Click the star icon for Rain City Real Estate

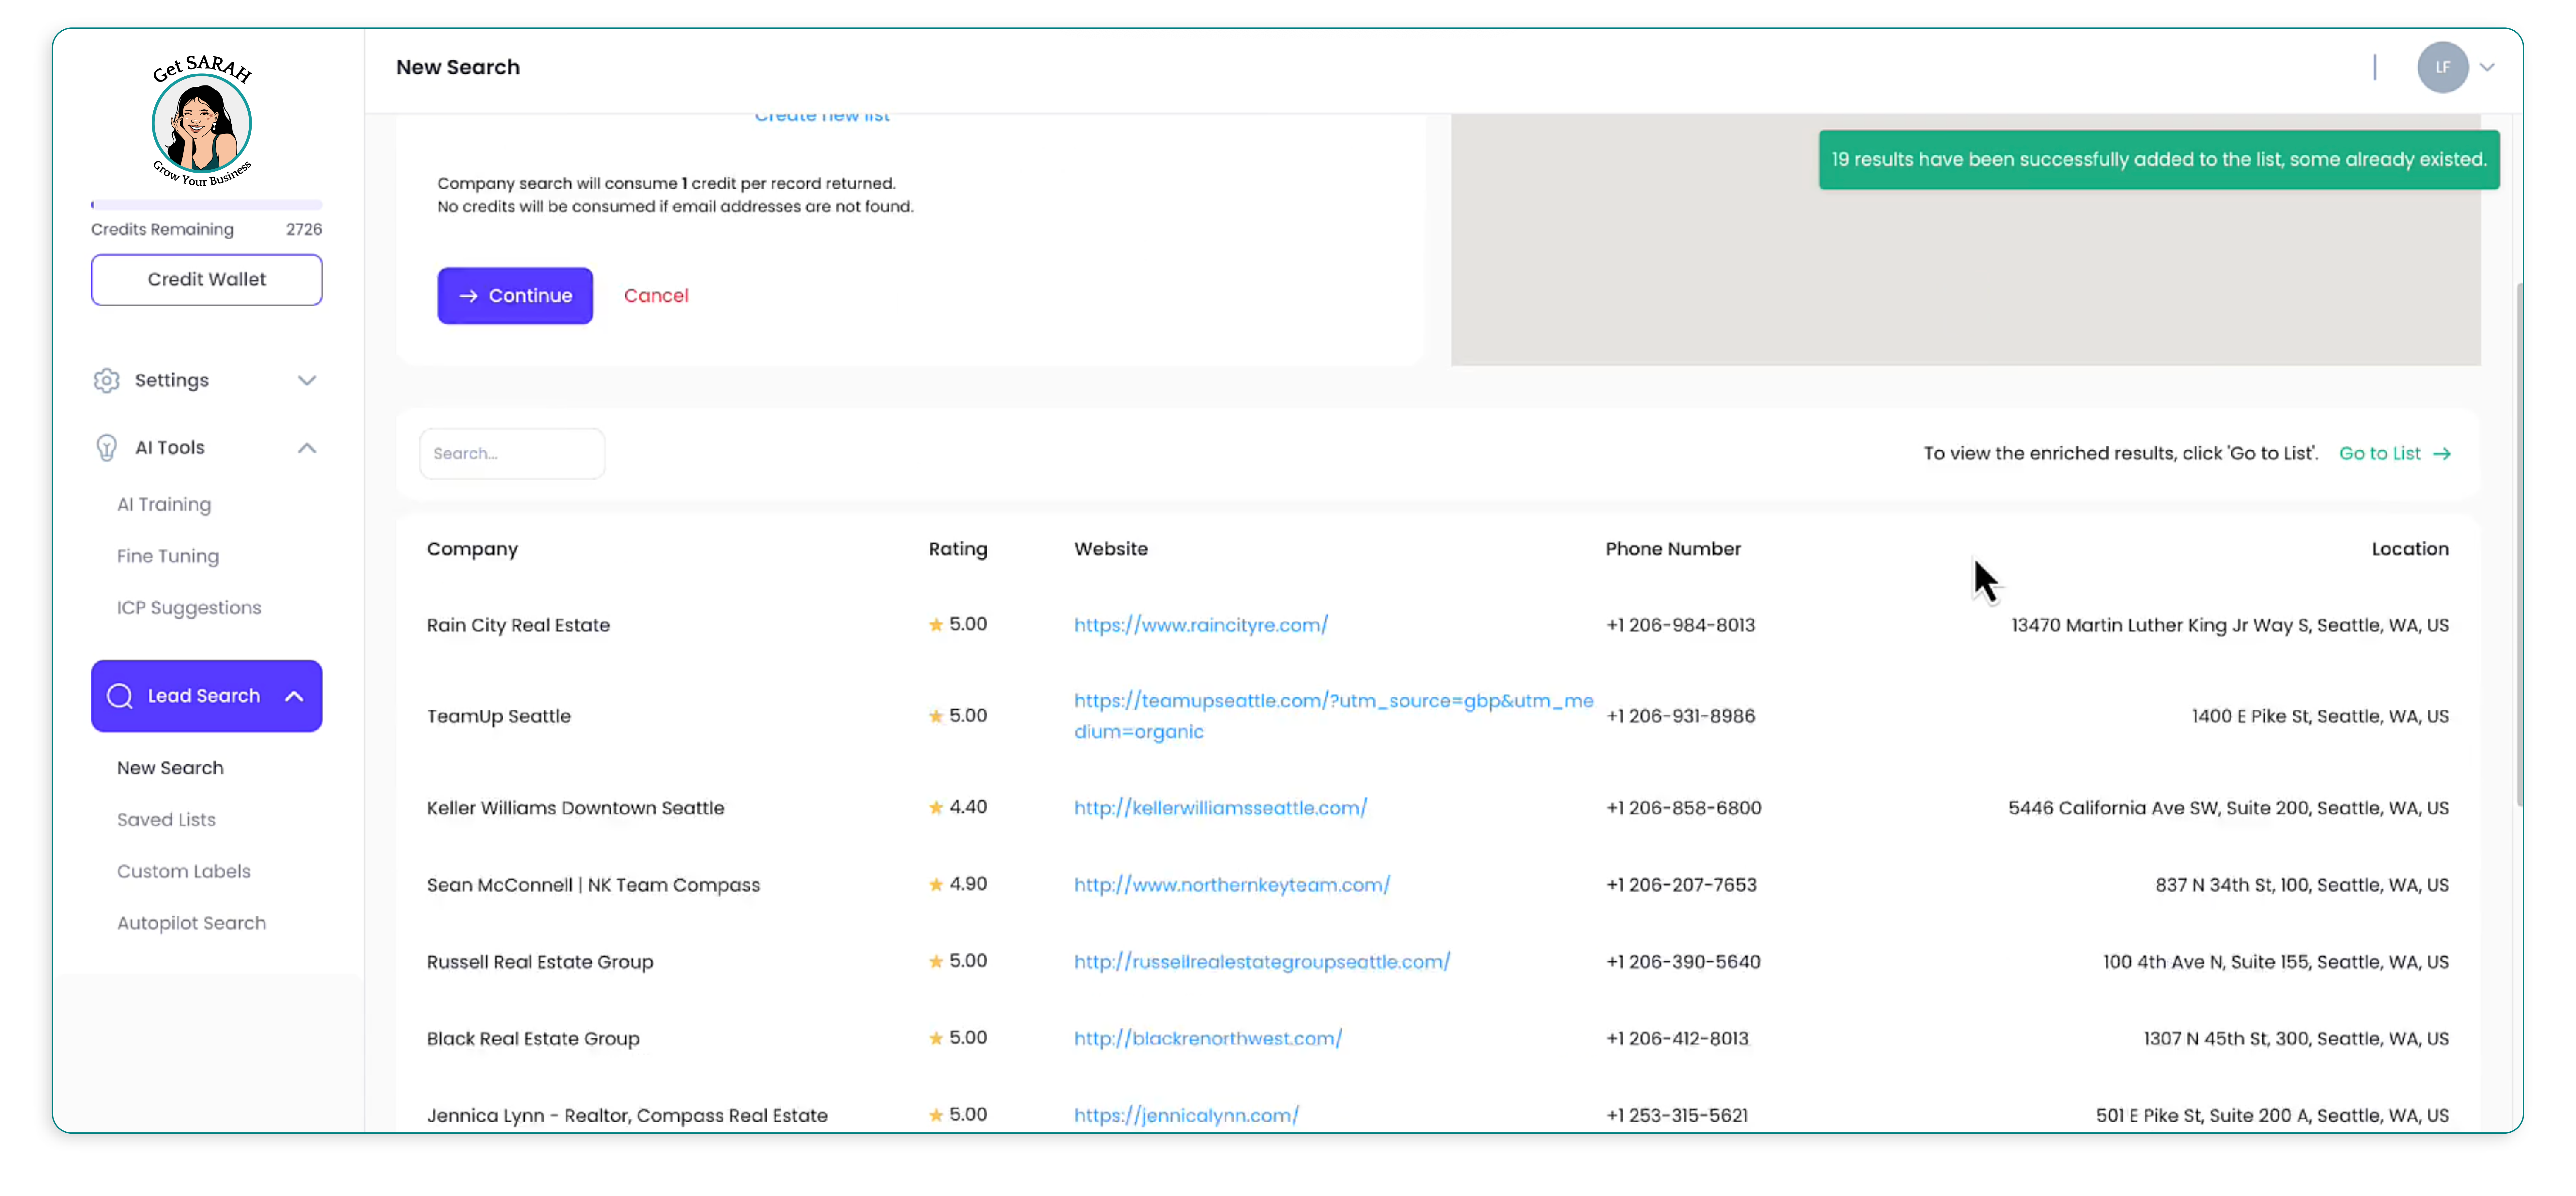(936, 625)
